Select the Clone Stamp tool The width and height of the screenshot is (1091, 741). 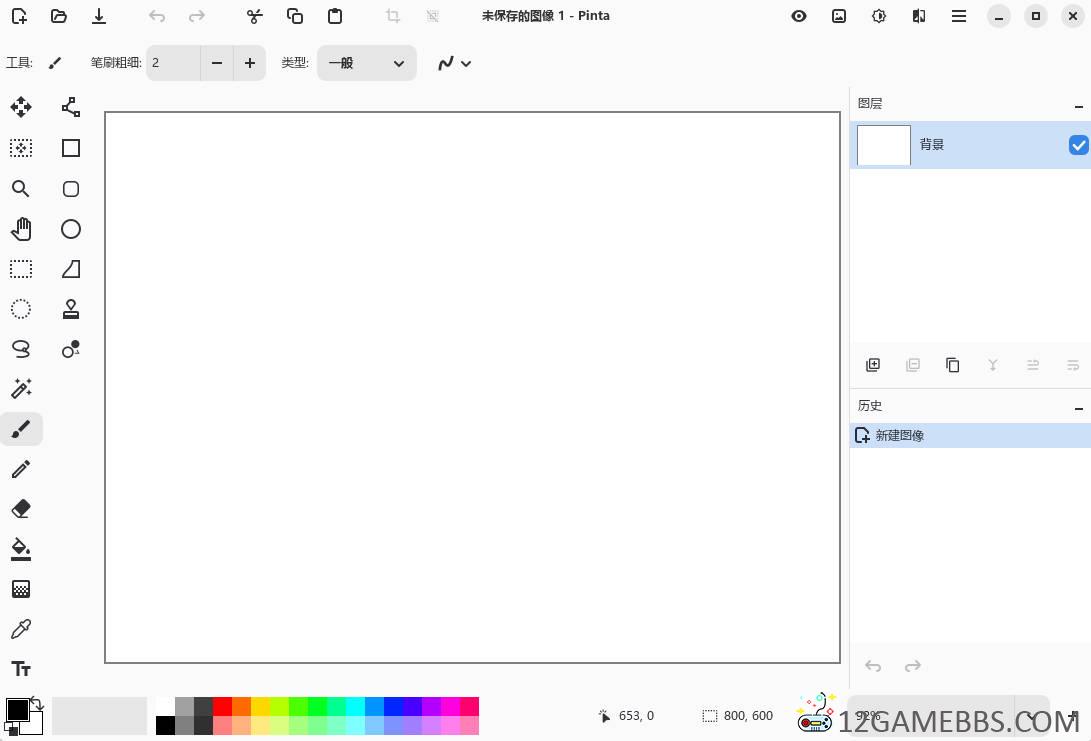(71, 309)
